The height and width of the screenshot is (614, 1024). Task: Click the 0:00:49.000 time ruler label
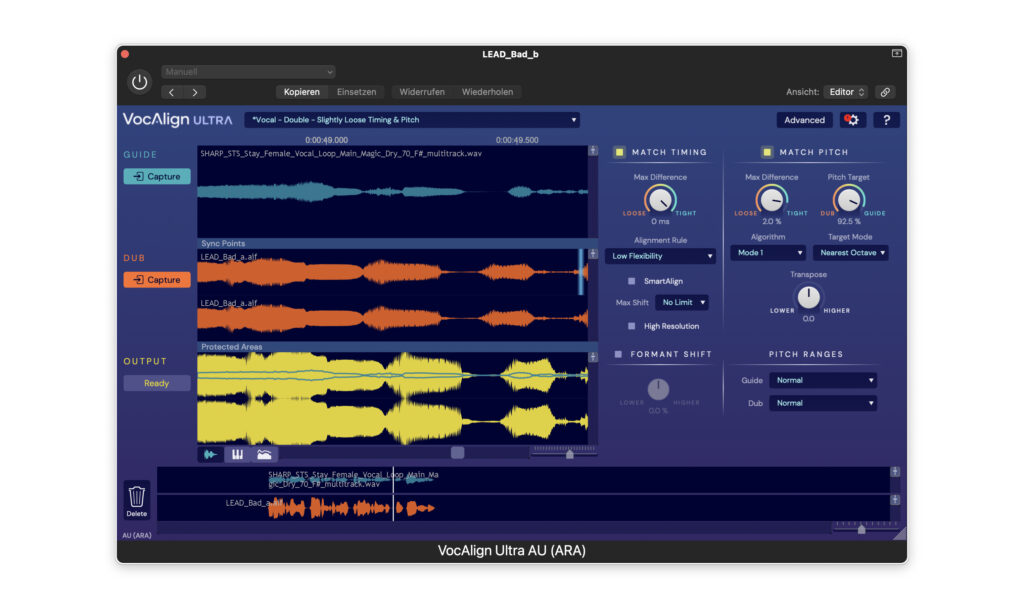(327, 140)
